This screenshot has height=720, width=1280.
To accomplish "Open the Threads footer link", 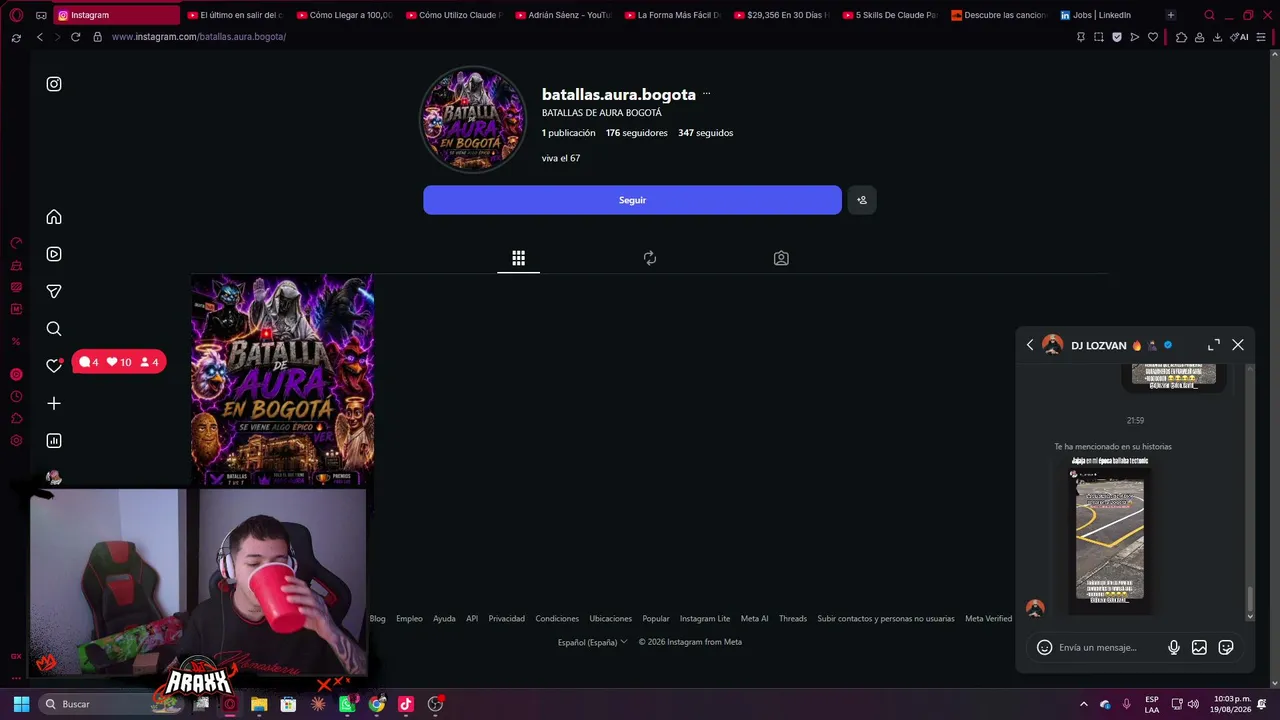I will (793, 619).
